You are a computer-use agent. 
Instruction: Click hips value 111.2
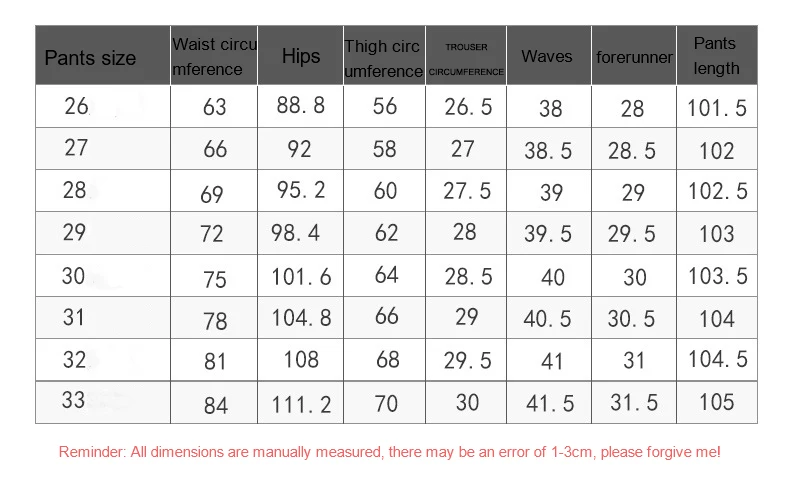[x=301, y=404]
